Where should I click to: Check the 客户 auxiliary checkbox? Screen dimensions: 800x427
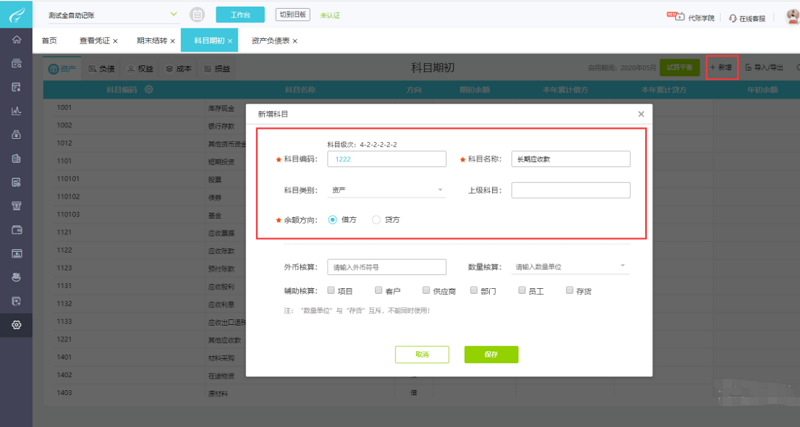point(379,290)
